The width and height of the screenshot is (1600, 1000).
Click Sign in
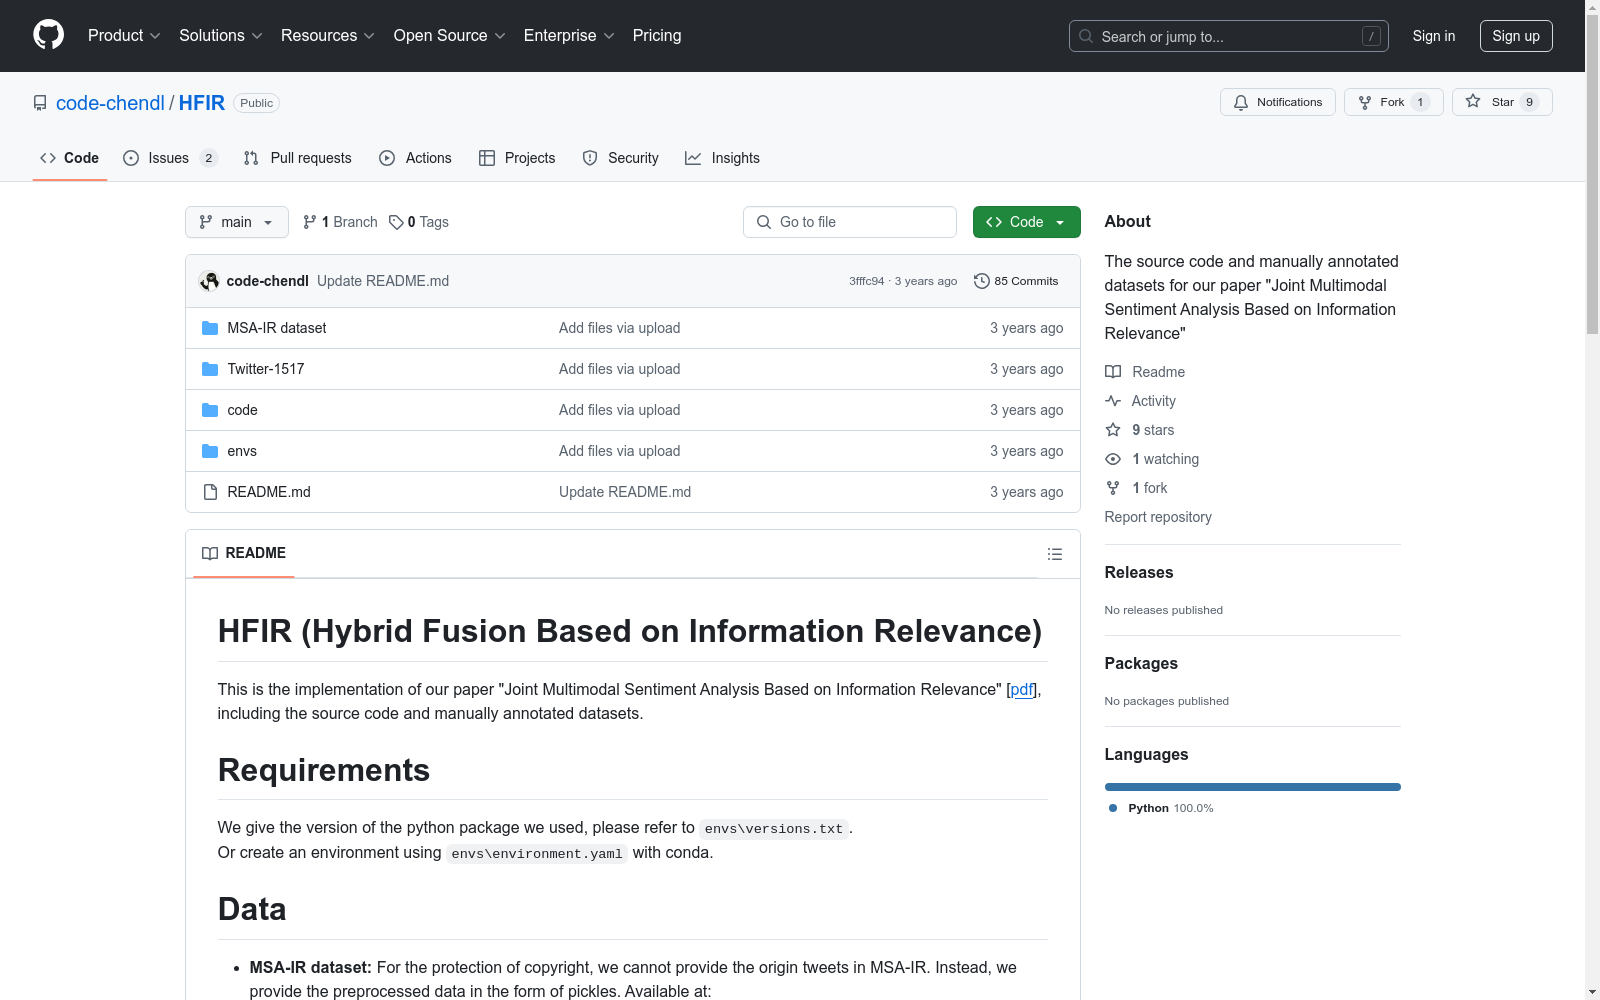[x=1433, y=36]
